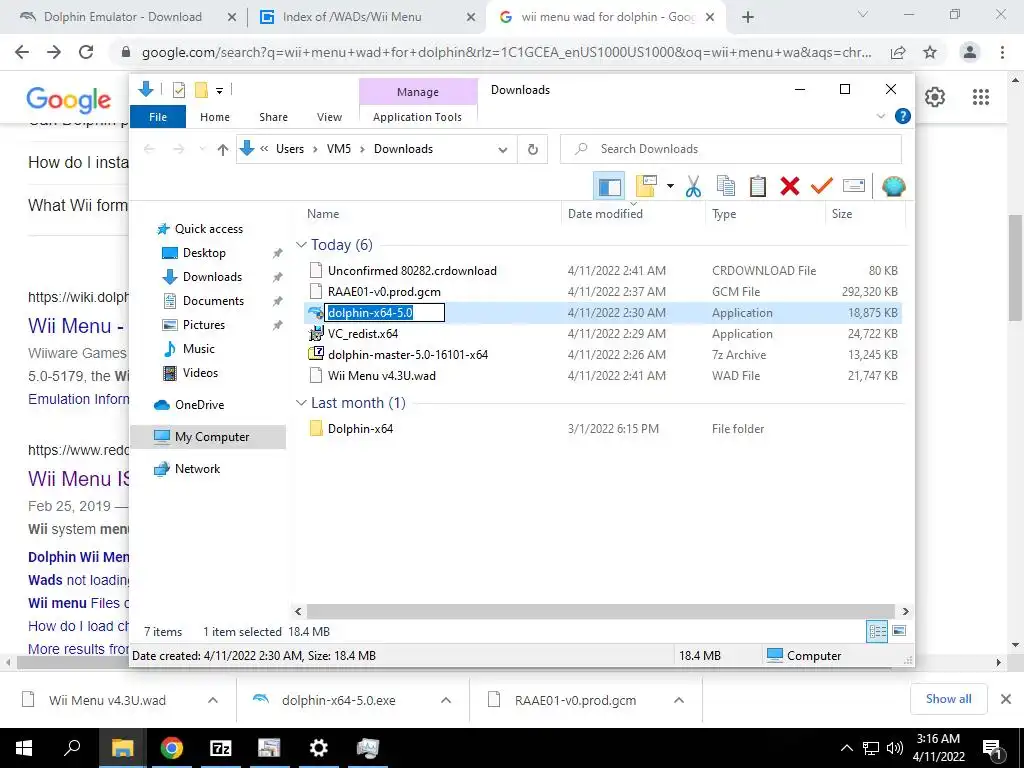Switch to the View ribbon tab
Viewport: 1024px width, 768px height.
coord(329,117)
